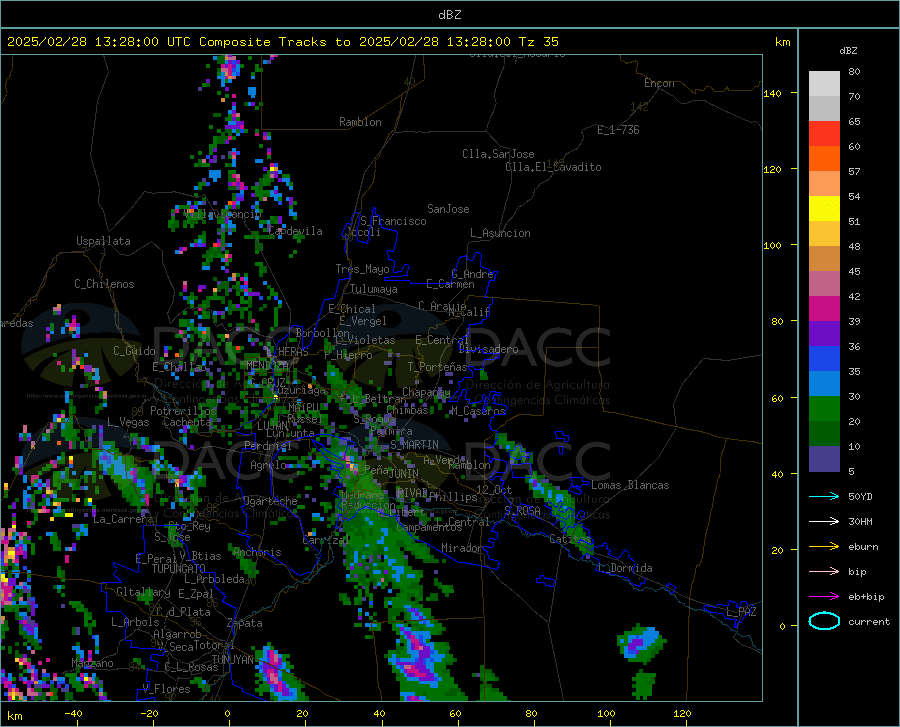Click the 'MENDOZA' city label

point(267,365)
